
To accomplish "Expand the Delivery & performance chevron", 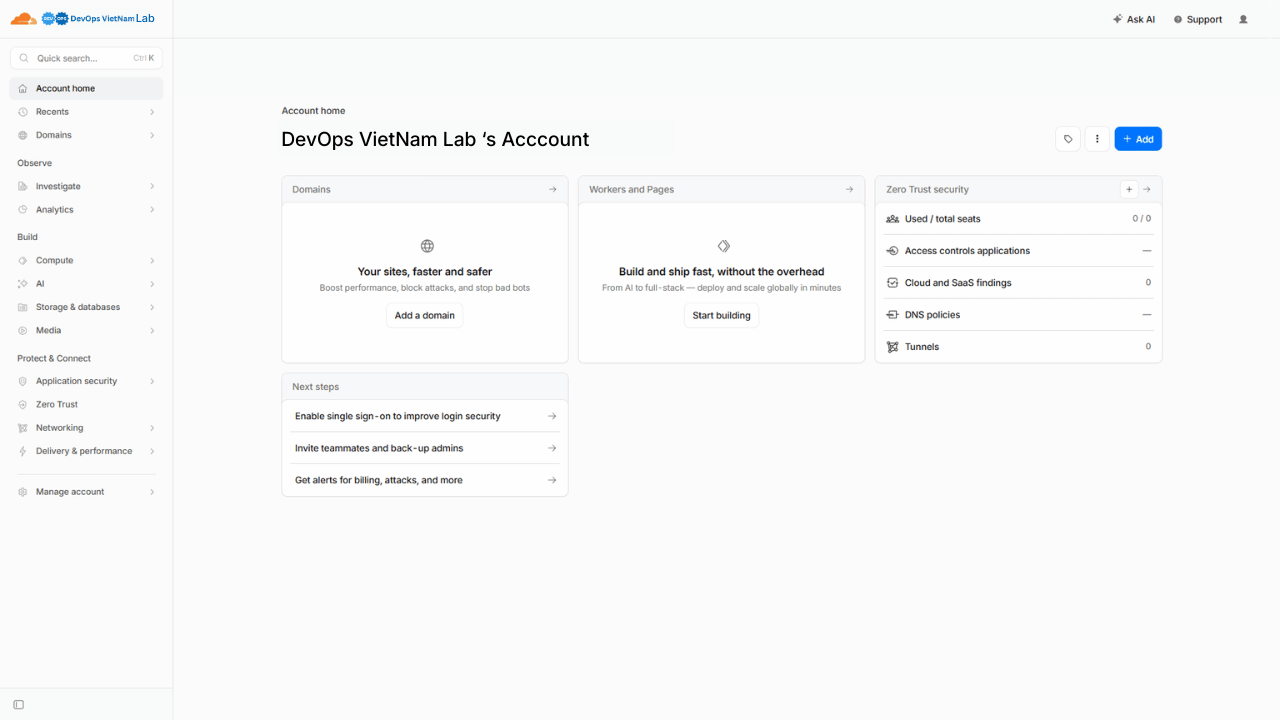I will pyautogui.click(x=152, y=451).
